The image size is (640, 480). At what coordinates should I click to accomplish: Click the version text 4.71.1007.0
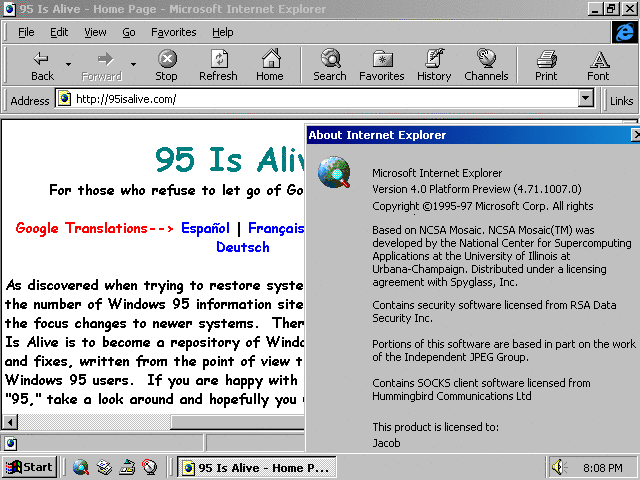pyautogui.click(x=547, y=189)
